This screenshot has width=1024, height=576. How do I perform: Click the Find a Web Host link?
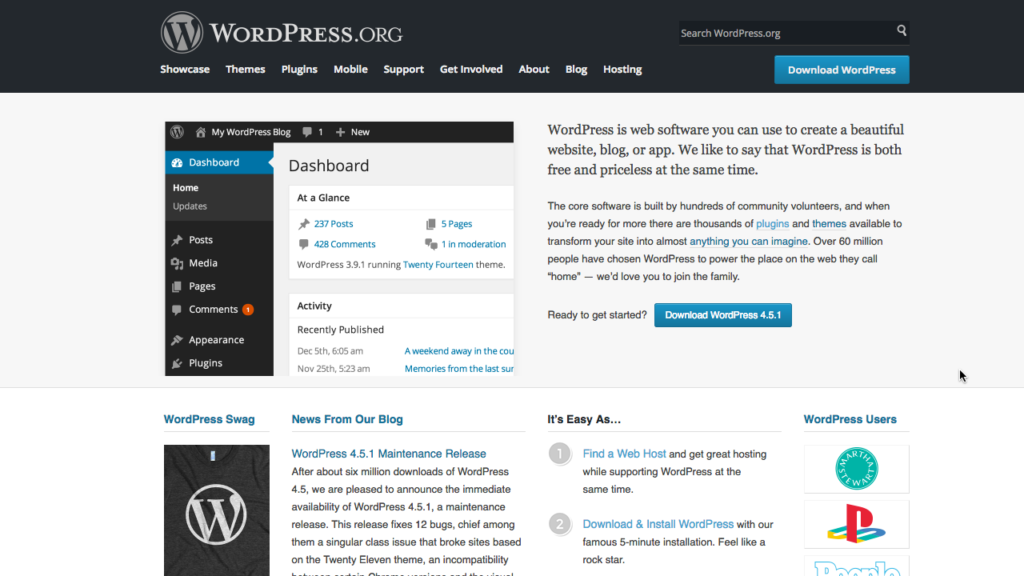[x=624, y=453]
